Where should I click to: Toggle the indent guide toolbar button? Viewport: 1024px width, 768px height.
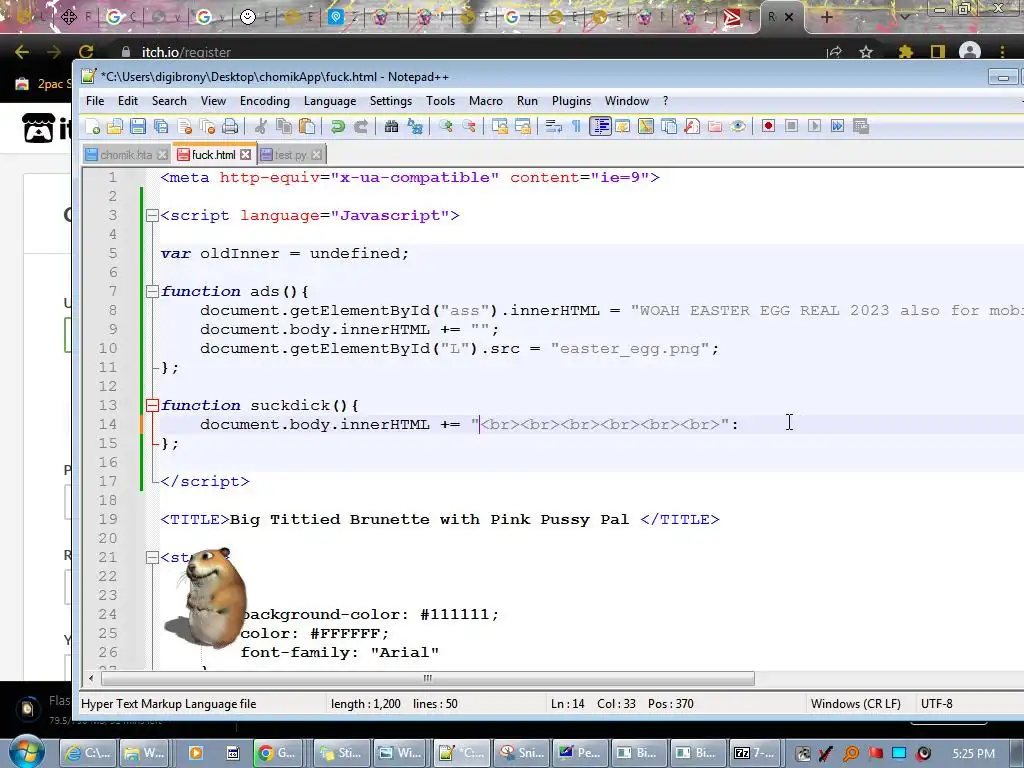600,126
